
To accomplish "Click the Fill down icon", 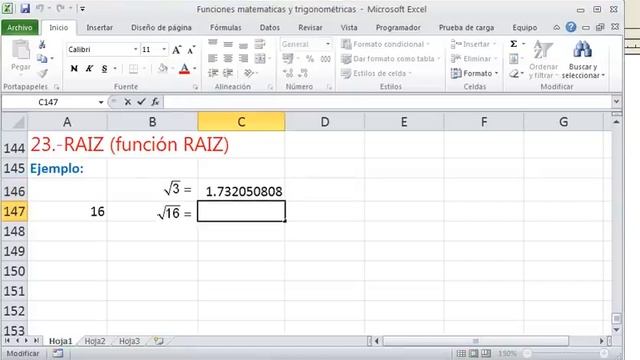I will (513, 59).
